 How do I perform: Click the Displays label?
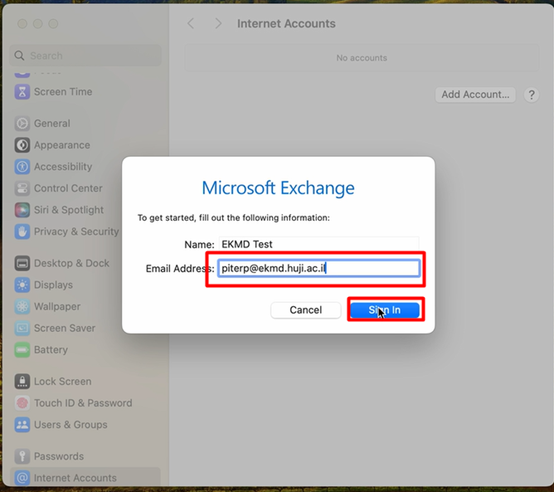53,285
